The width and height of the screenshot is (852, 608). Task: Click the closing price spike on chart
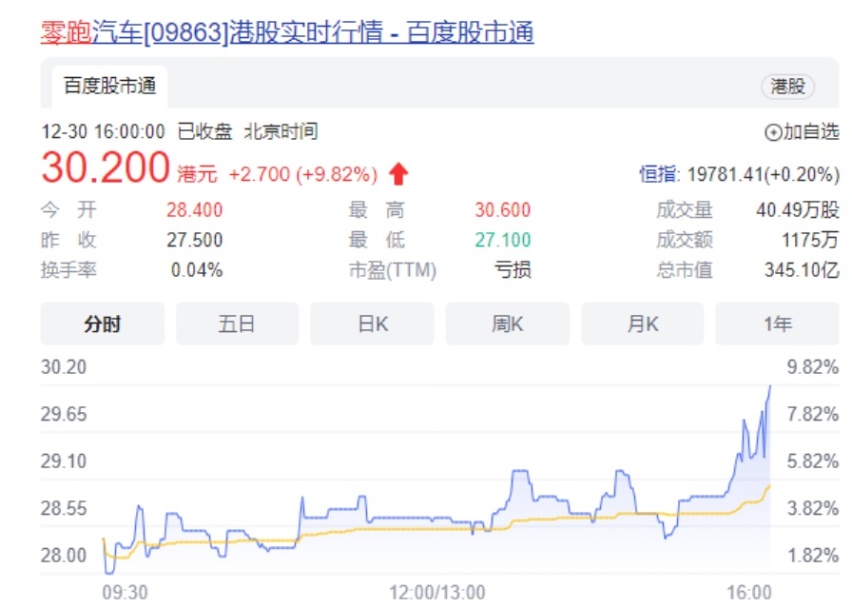(x=769, y=388)
